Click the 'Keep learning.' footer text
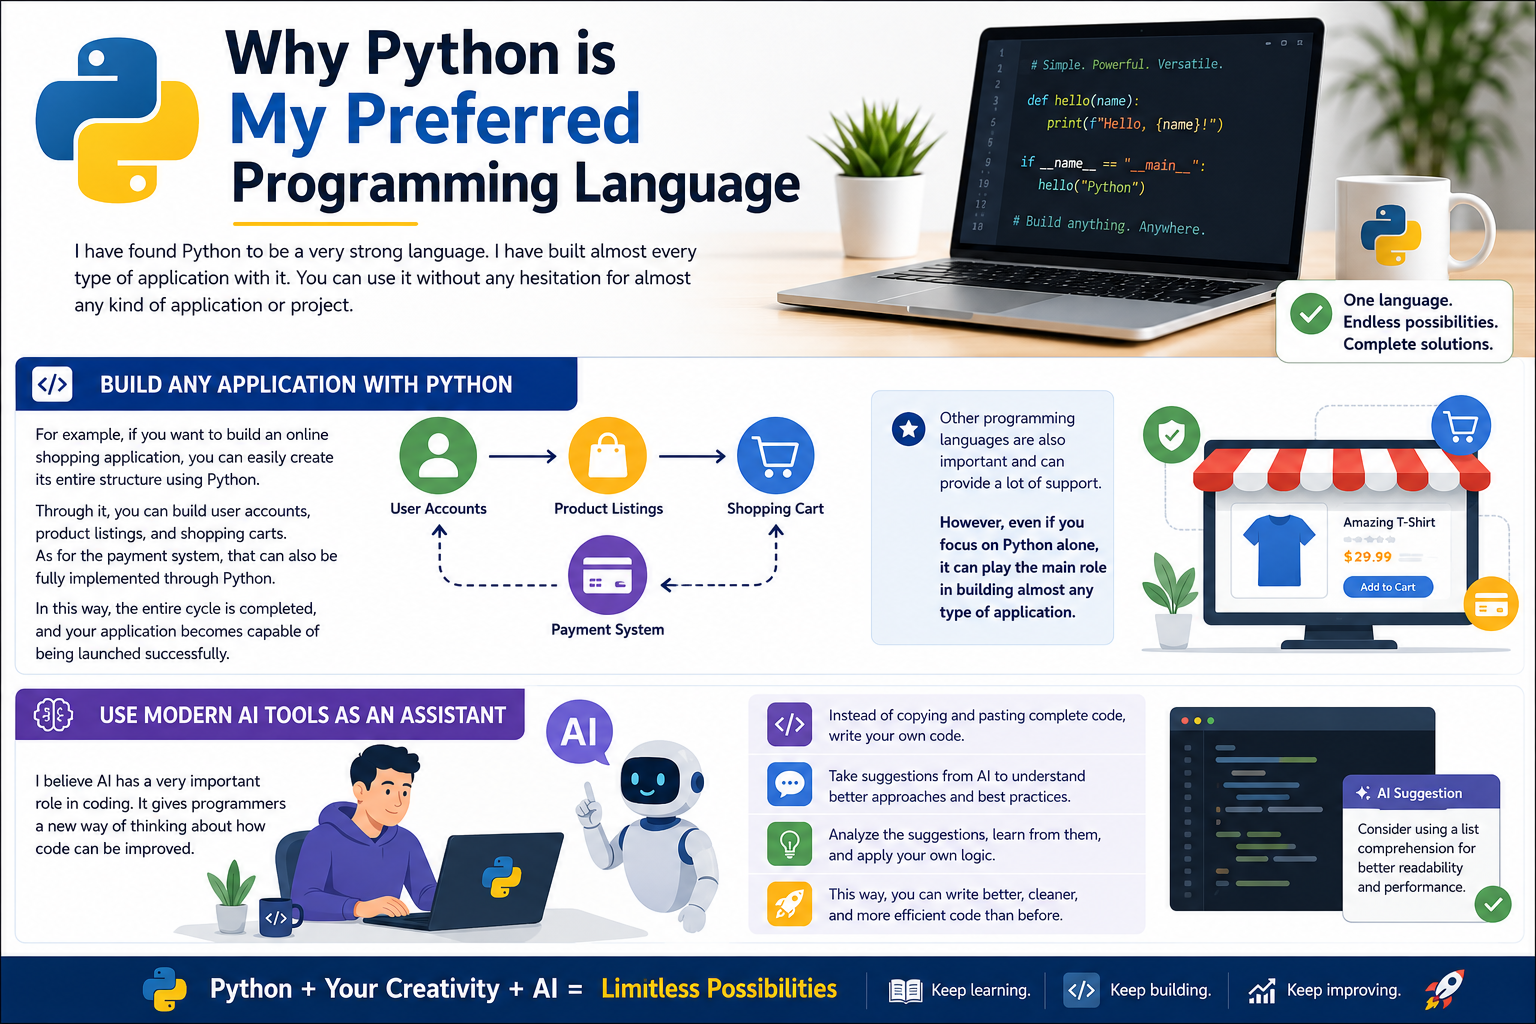 pos(980,990)
